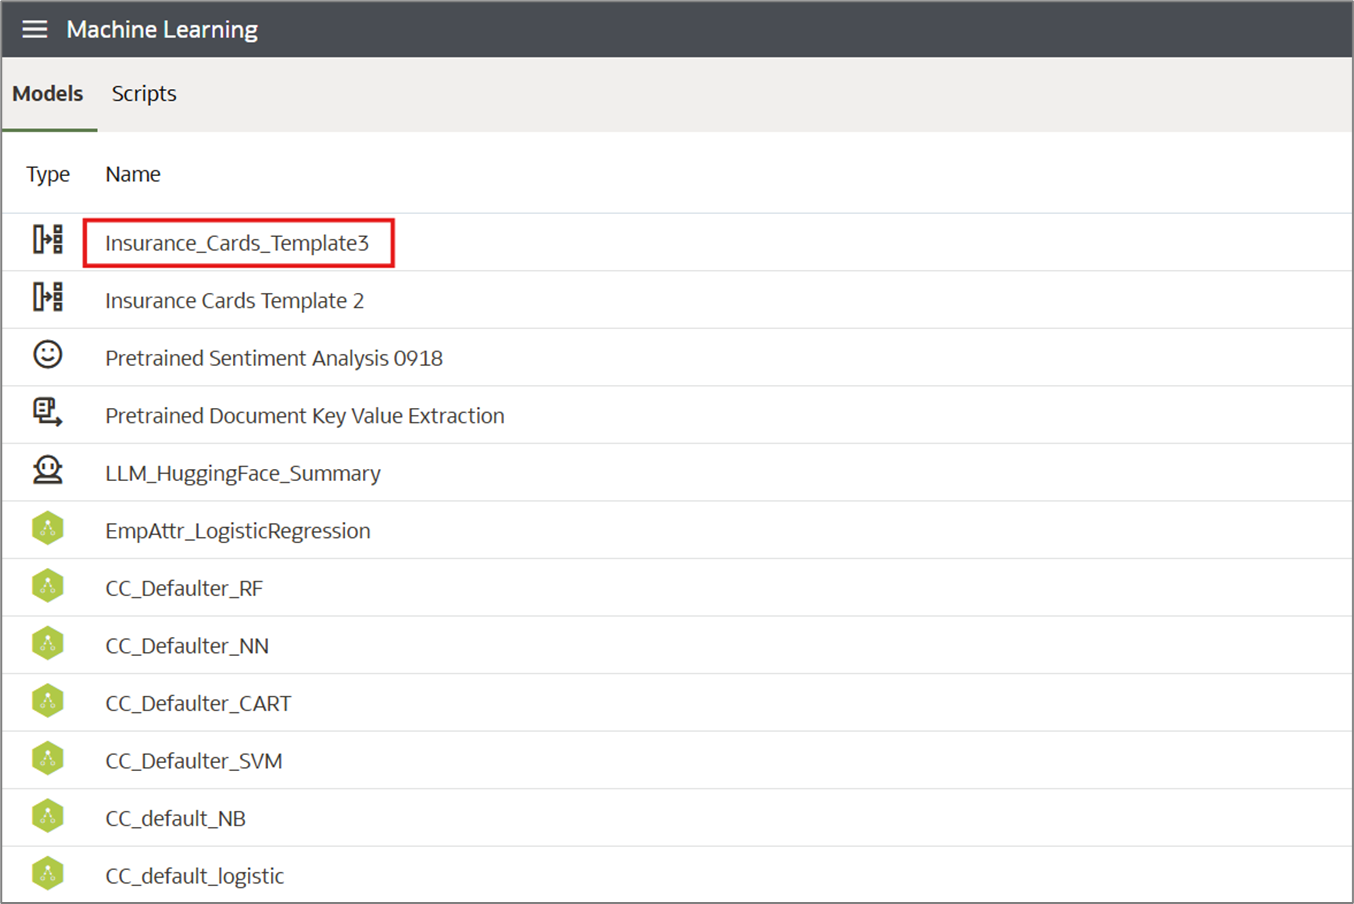Click the CC_Defaulter_NN green model icon
This screenshot has height=904, width=1354.
point(47,643)
